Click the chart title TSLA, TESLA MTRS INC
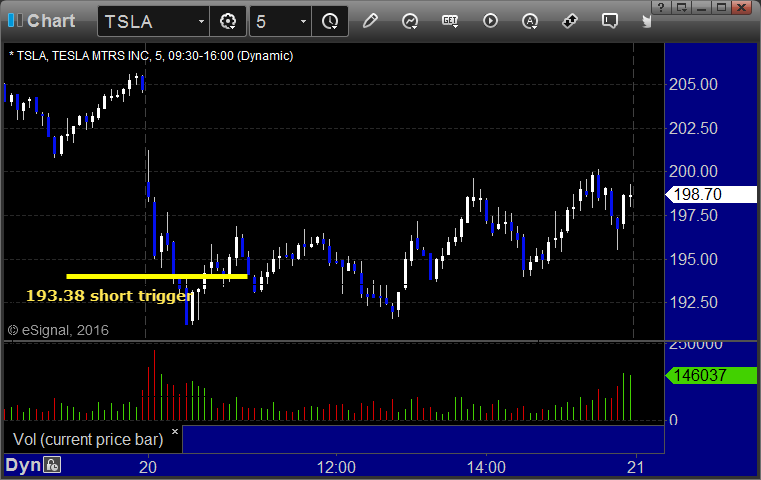761x480 pixels. [x=151, y=56]
